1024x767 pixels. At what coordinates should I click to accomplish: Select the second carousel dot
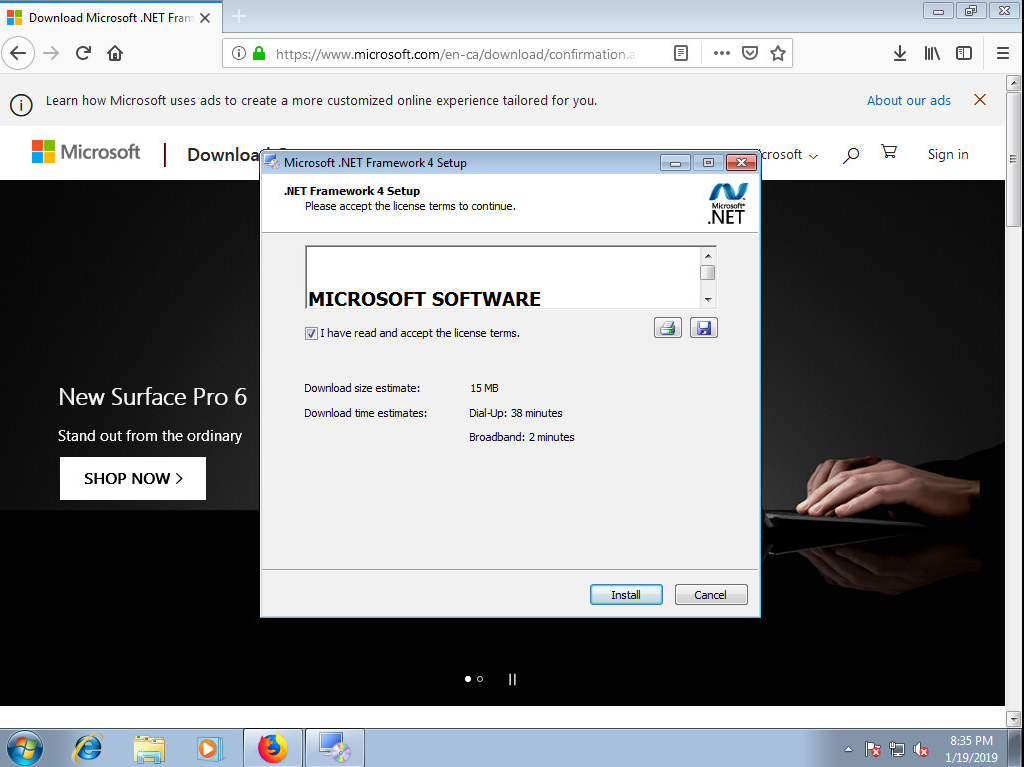(480, 679)
